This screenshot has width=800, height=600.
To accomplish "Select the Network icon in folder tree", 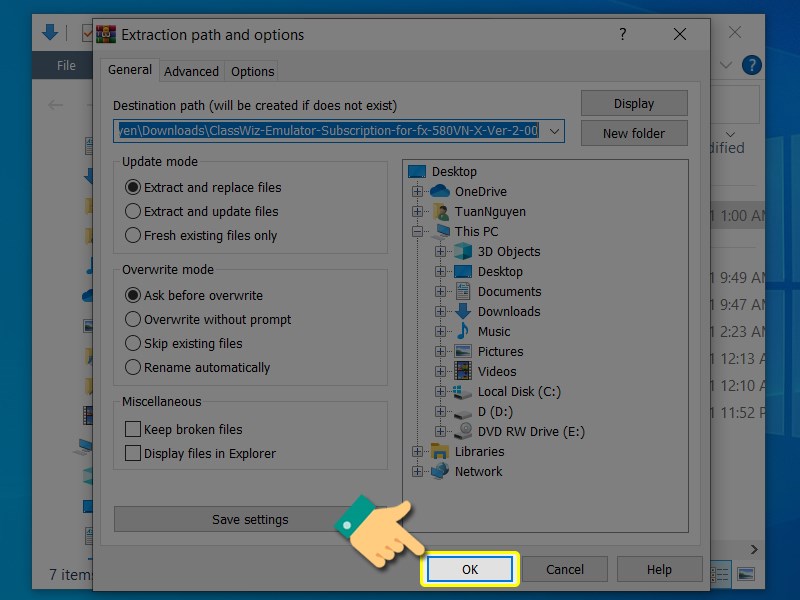I will point(440,471).
